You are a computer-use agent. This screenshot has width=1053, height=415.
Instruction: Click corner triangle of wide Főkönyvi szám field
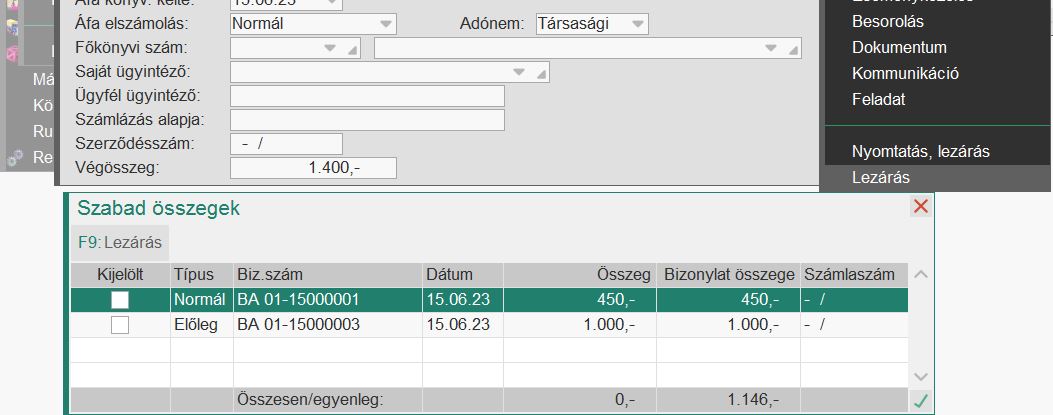793,50
